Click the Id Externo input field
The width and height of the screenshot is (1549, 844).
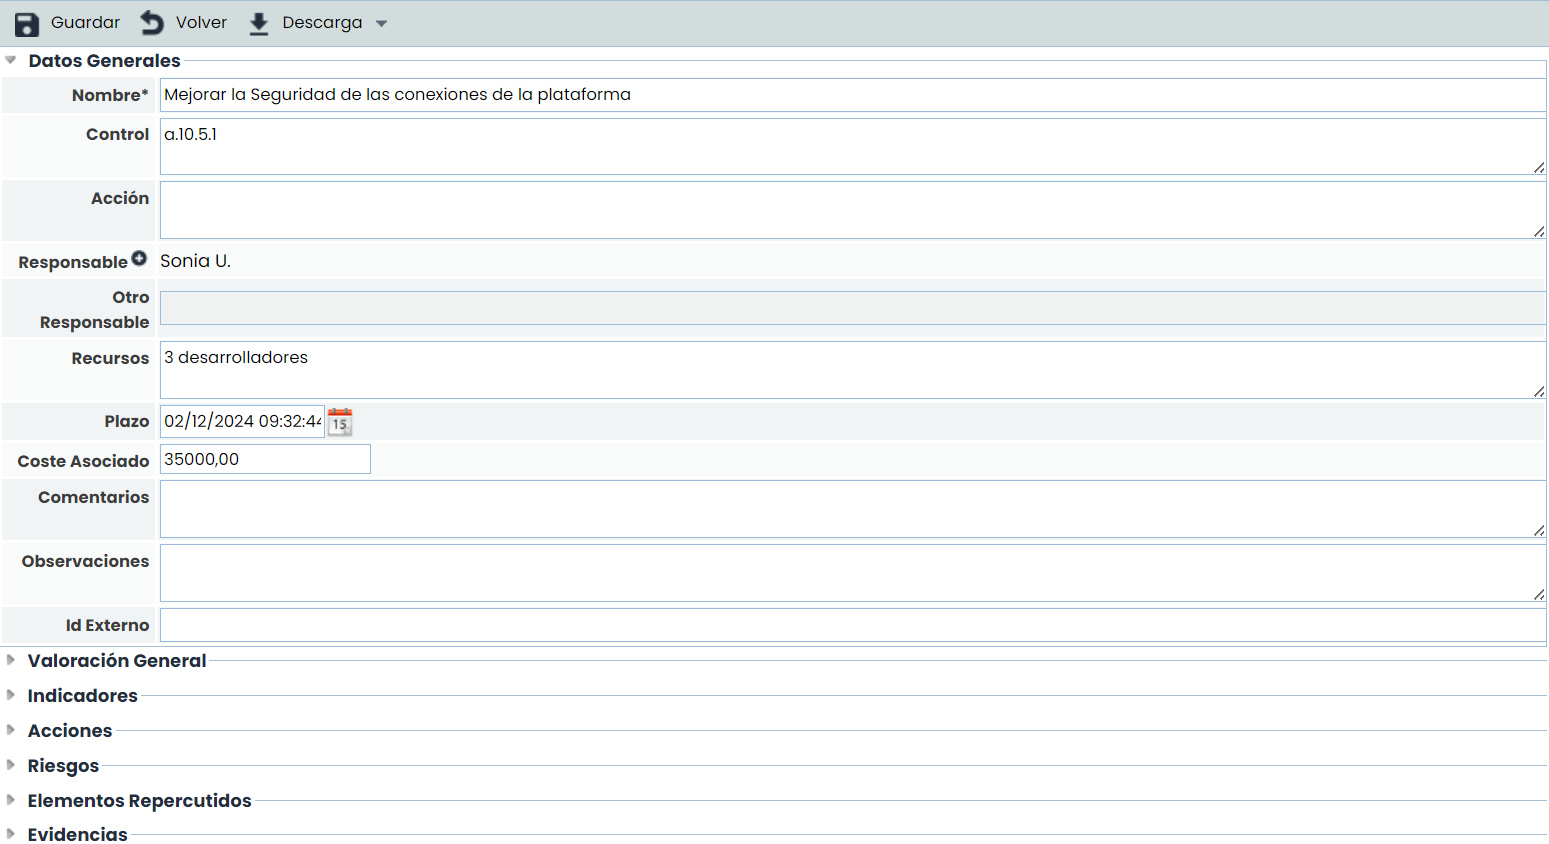[x=852, y=625]
